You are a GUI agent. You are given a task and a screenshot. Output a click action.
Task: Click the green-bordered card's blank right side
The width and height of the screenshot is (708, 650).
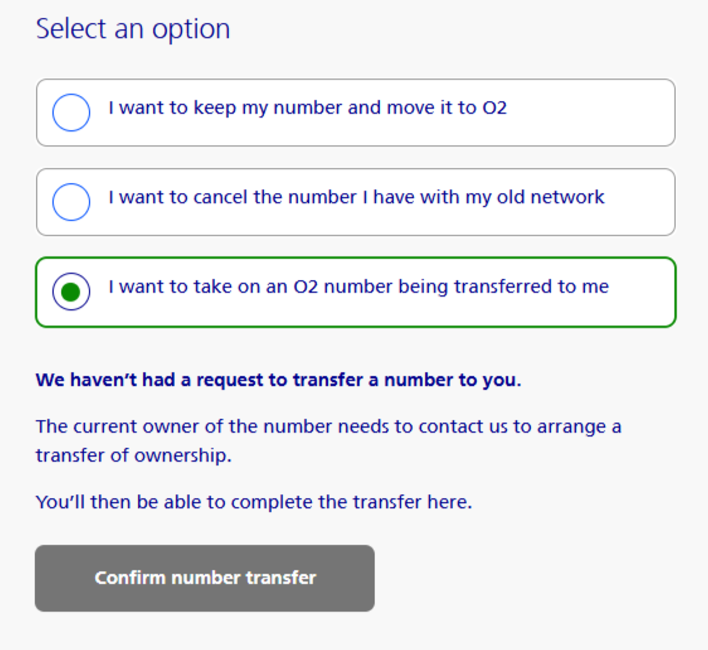(645, 292)
